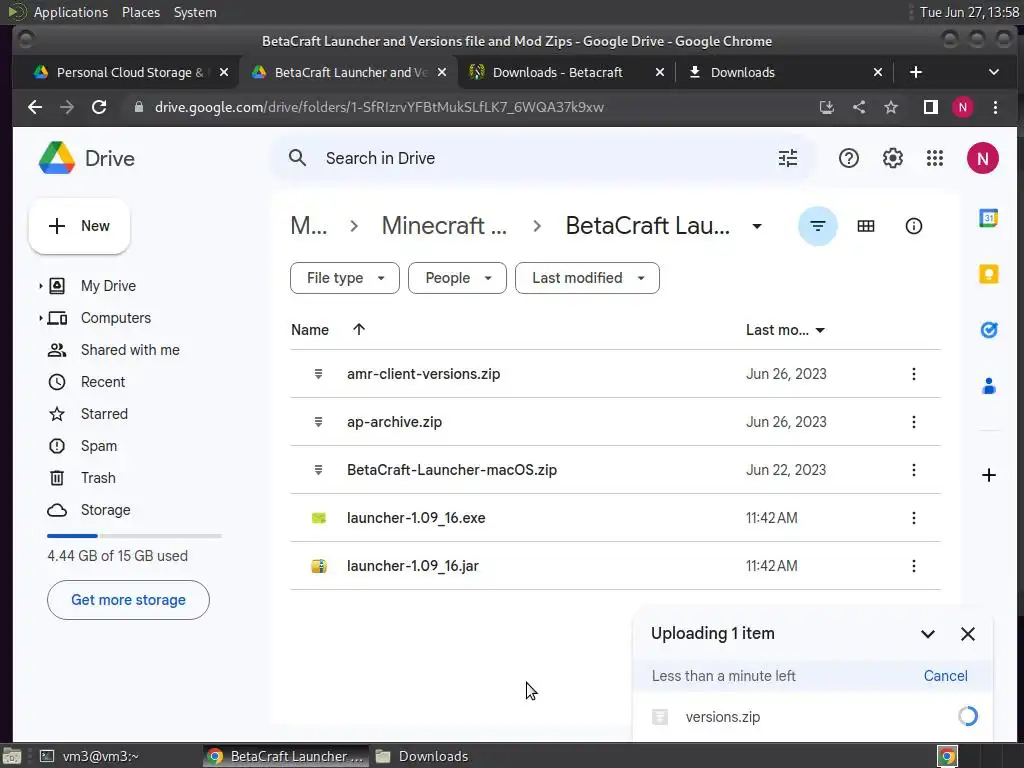Cancel the versions.zip upload
The height and width of the screenshot is (768, 1024).
pyautogui.click(x=945, y=676)
